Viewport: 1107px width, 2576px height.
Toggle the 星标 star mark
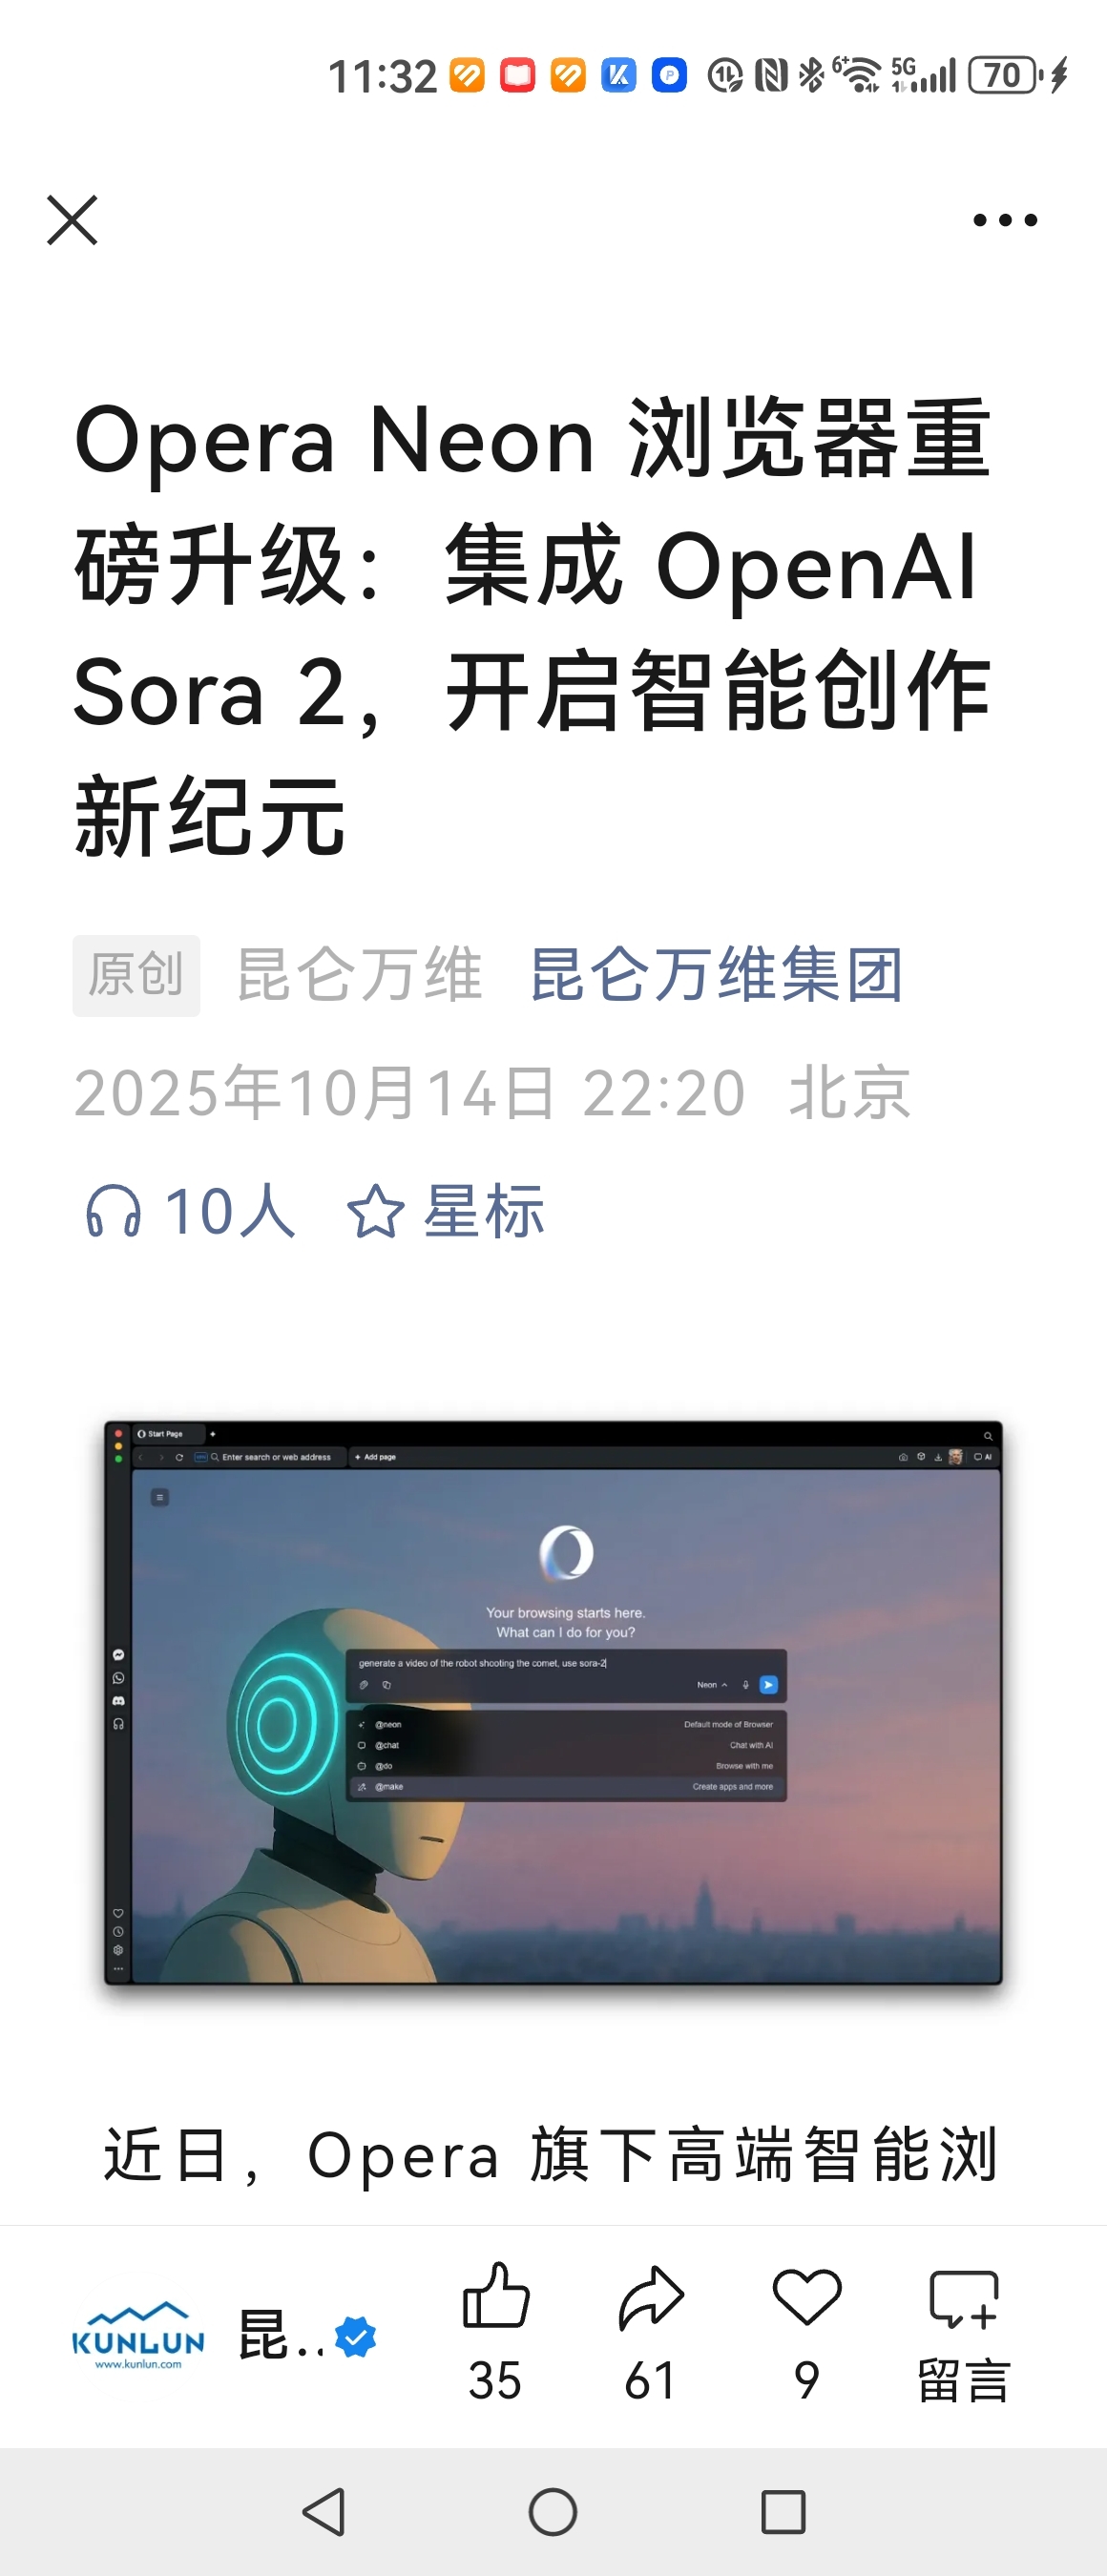445,1211
